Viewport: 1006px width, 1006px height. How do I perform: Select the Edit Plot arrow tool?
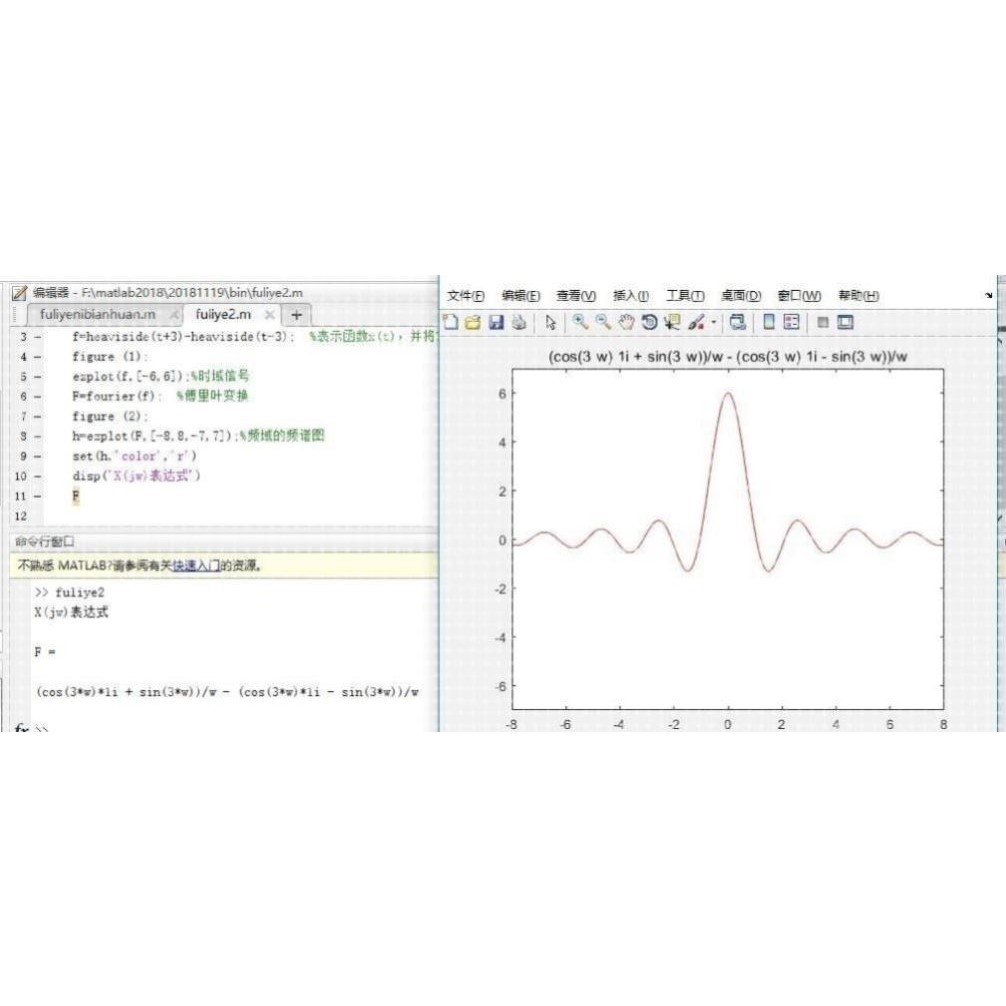point(550,322)
